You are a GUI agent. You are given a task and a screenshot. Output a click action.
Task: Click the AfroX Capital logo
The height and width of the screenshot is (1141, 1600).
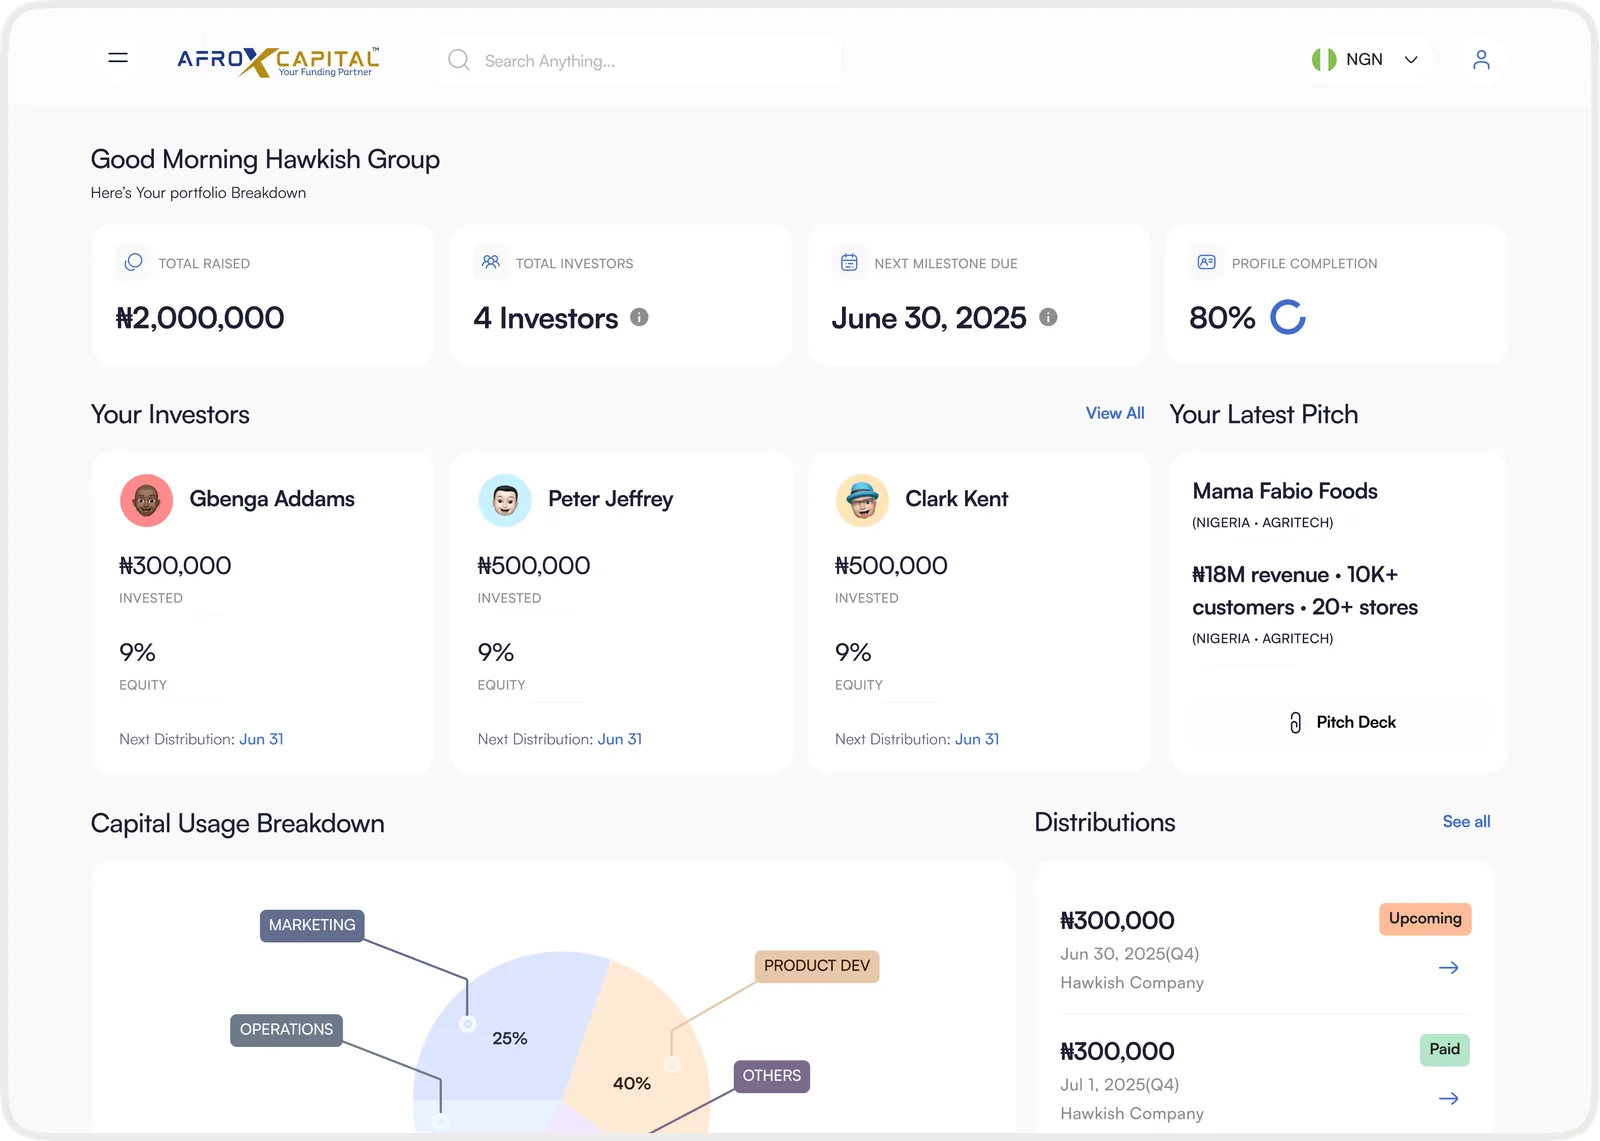pos(278,61)
